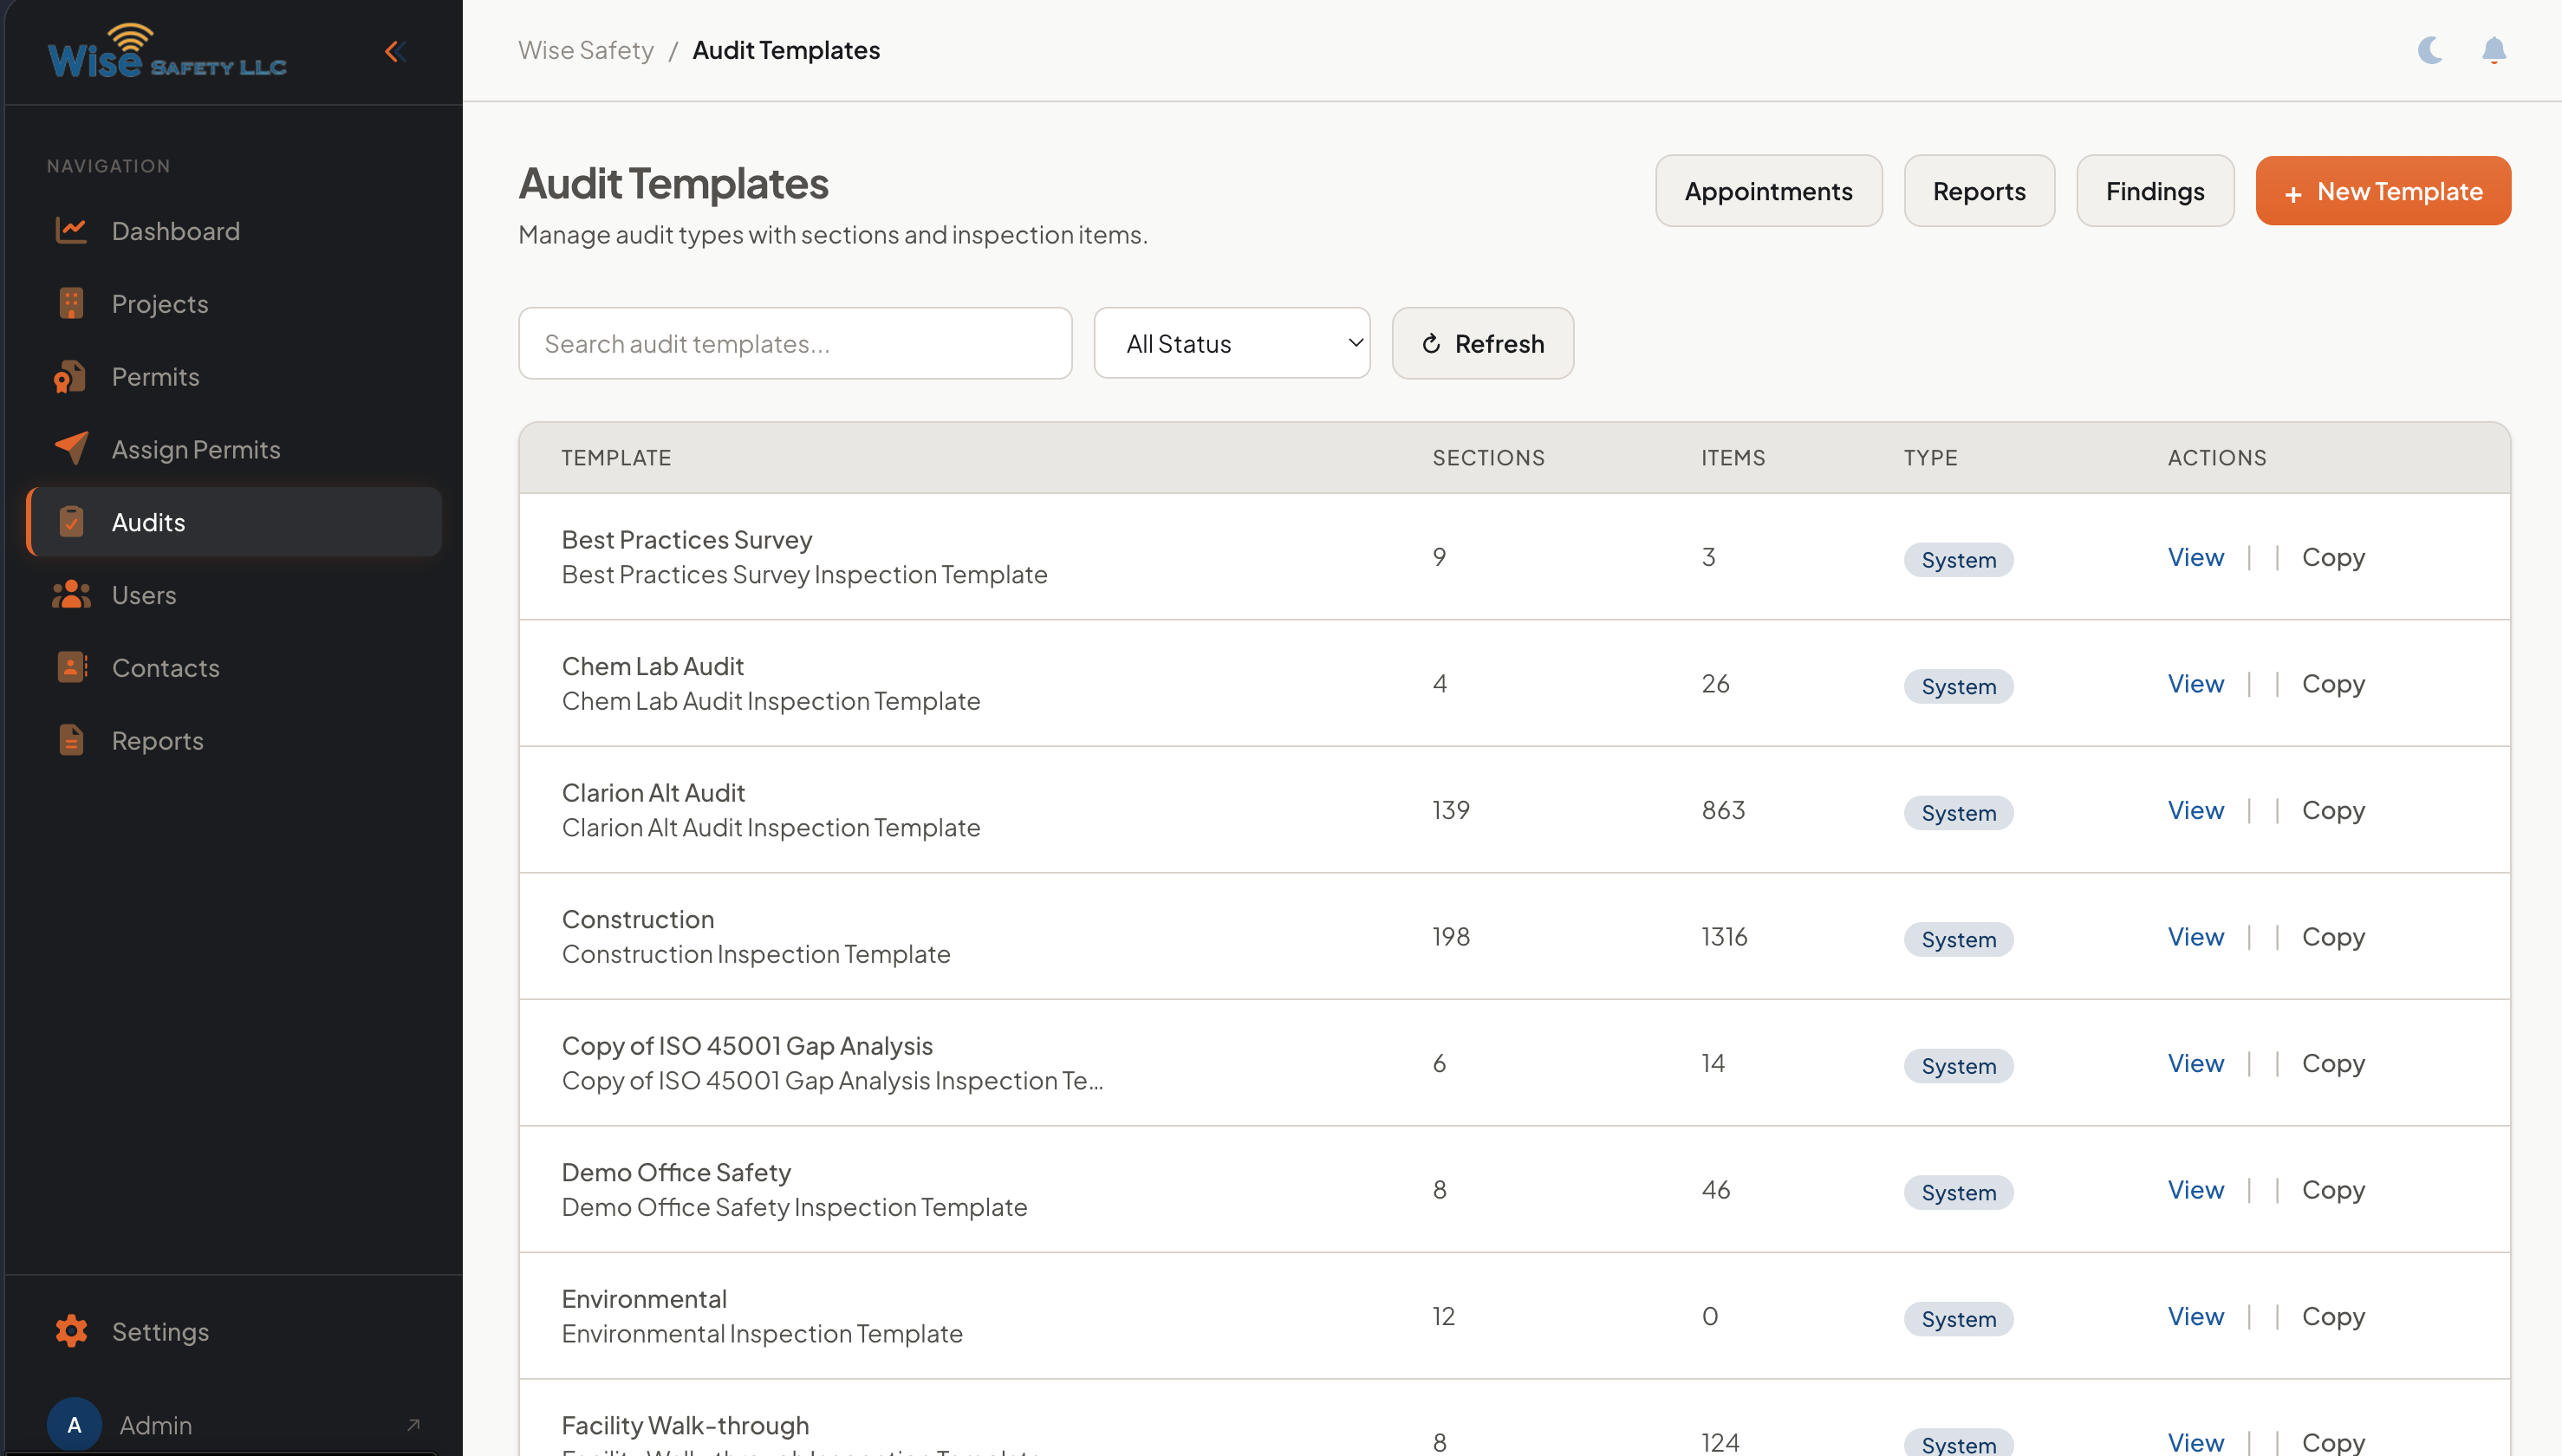Screen dimensions: 2562x1456
Task: Click the System badge on Chem Lab Audit
Action: click(x=1957, y=686)
